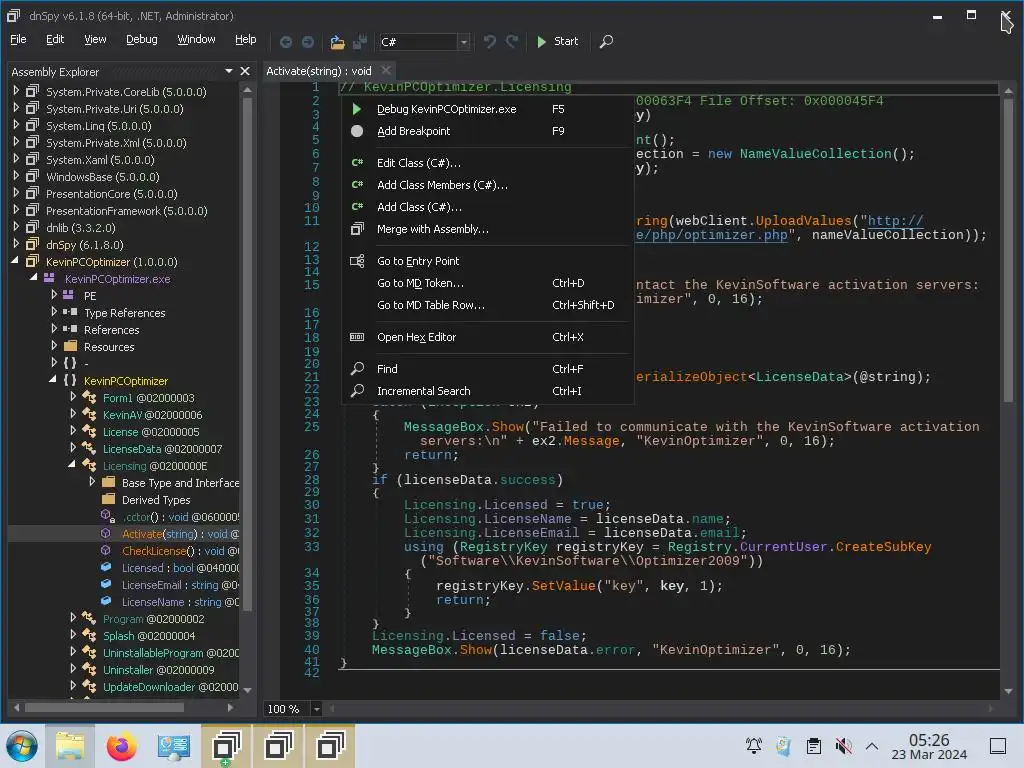1024x768 pixels.
Task: Choose Go to Entry Point
Action: [487, 261]
